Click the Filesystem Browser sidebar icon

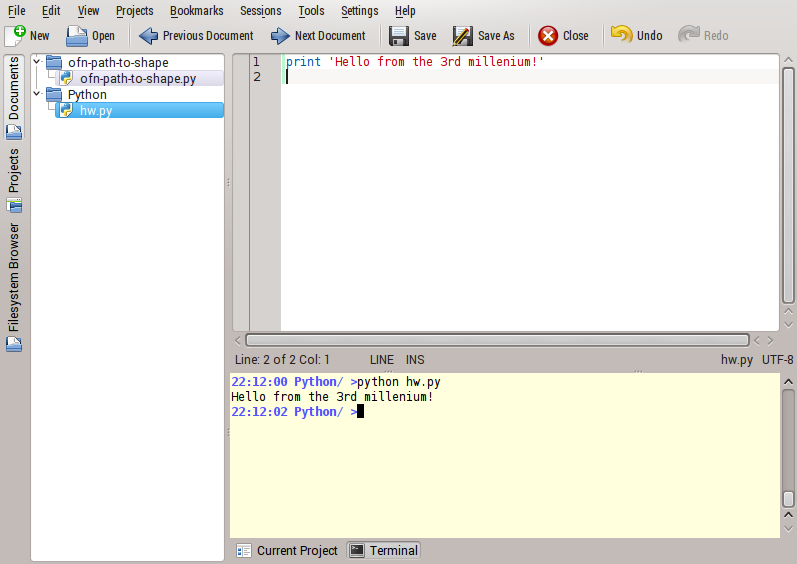click(x=14, y=344)
